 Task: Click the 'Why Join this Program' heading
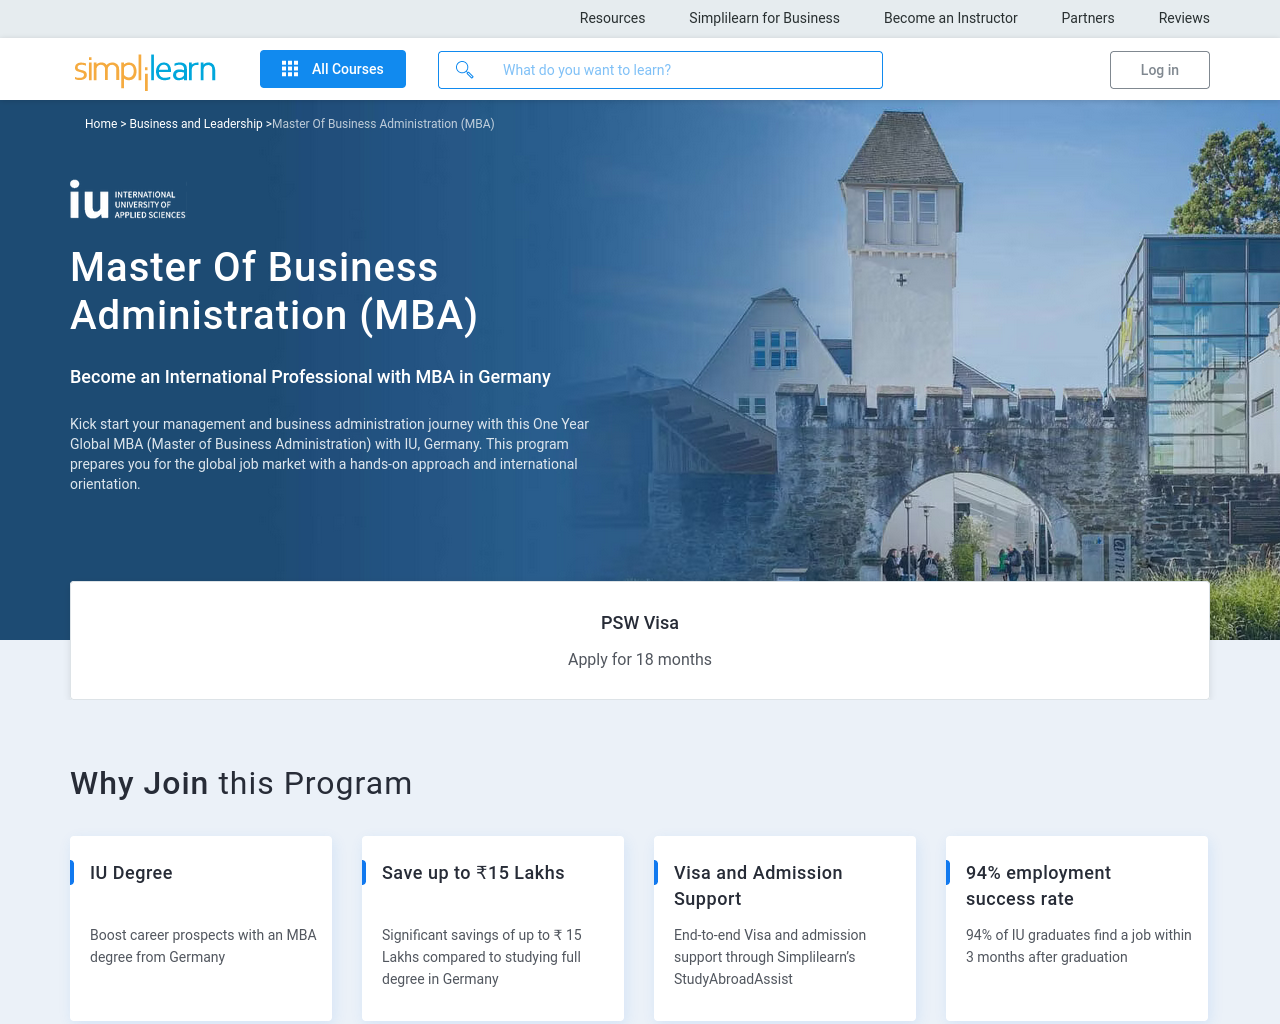coord(241,783)
